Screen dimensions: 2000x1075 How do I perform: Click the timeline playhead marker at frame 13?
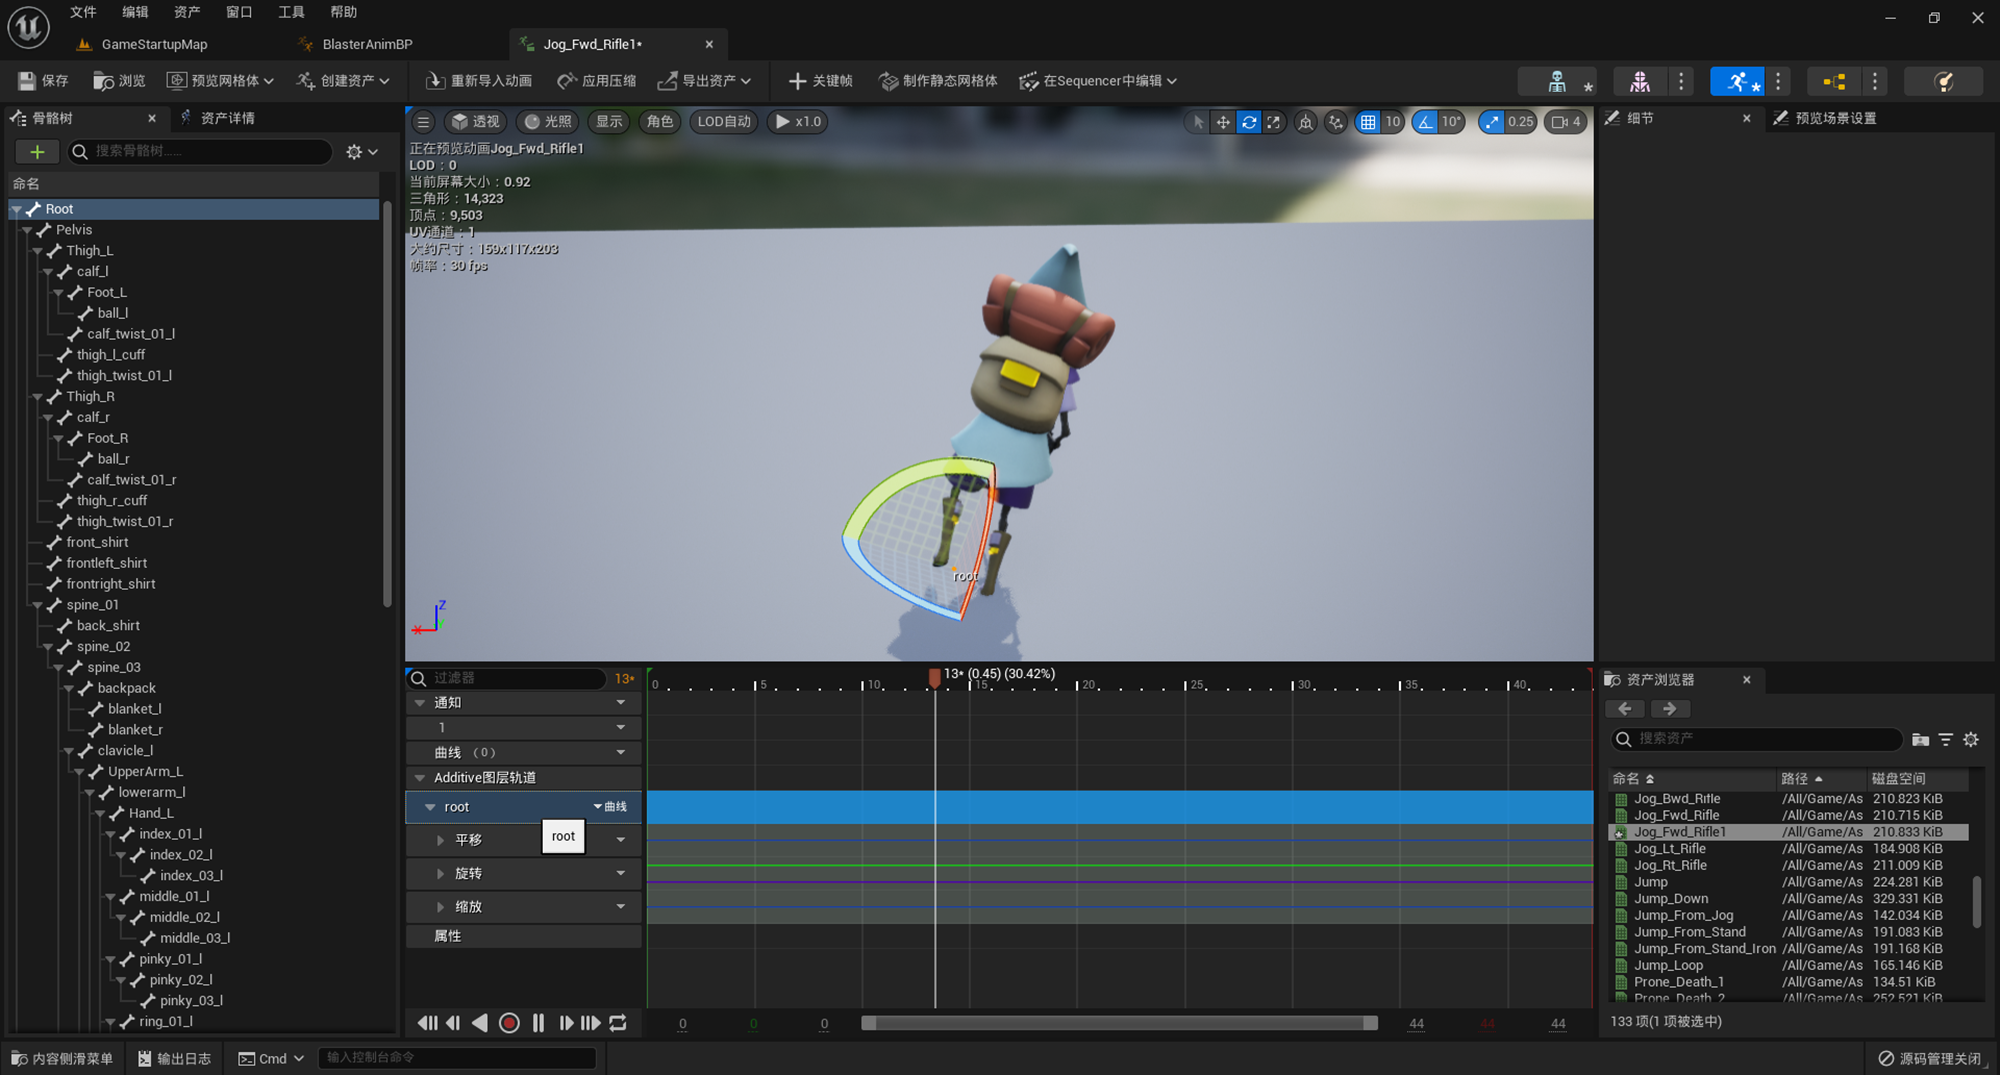(x=935, y=678)
